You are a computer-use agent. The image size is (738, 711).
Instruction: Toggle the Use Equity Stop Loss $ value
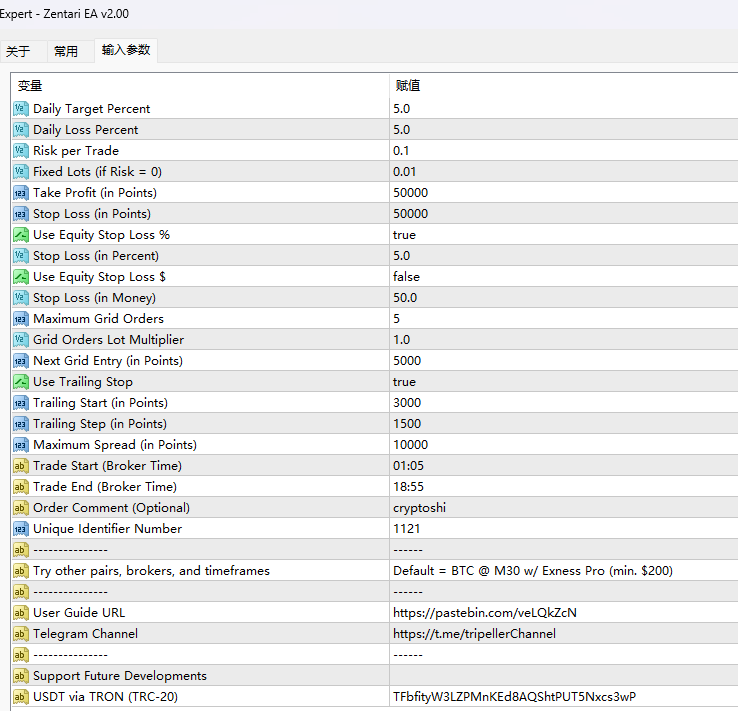[406, 276]
